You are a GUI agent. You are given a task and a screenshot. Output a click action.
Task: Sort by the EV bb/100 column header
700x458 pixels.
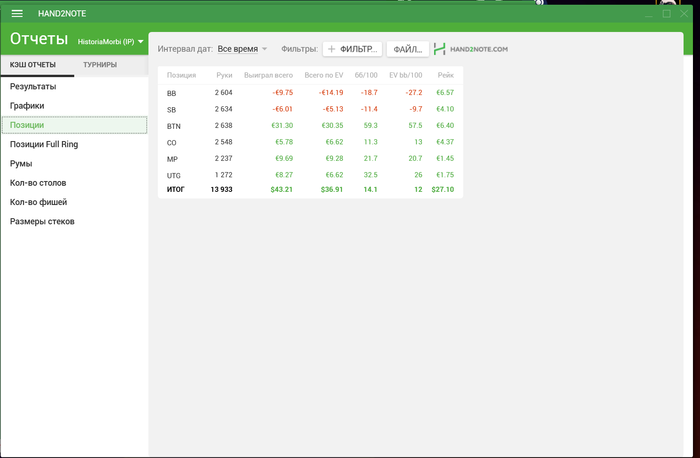click(x=405, y=75)
